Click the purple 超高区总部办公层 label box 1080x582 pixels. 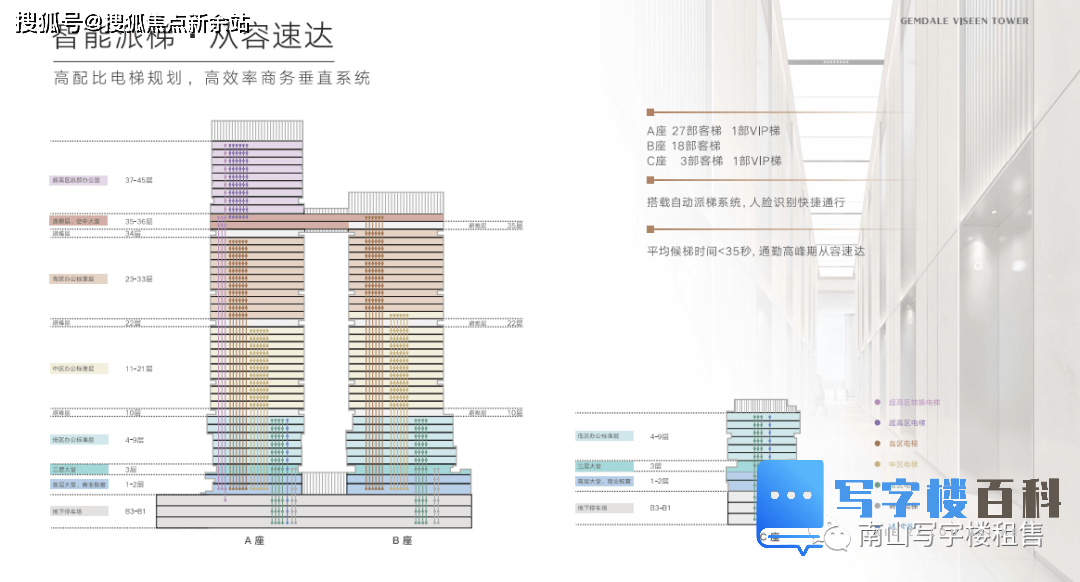pyautogui.click(x=79, y=180)
